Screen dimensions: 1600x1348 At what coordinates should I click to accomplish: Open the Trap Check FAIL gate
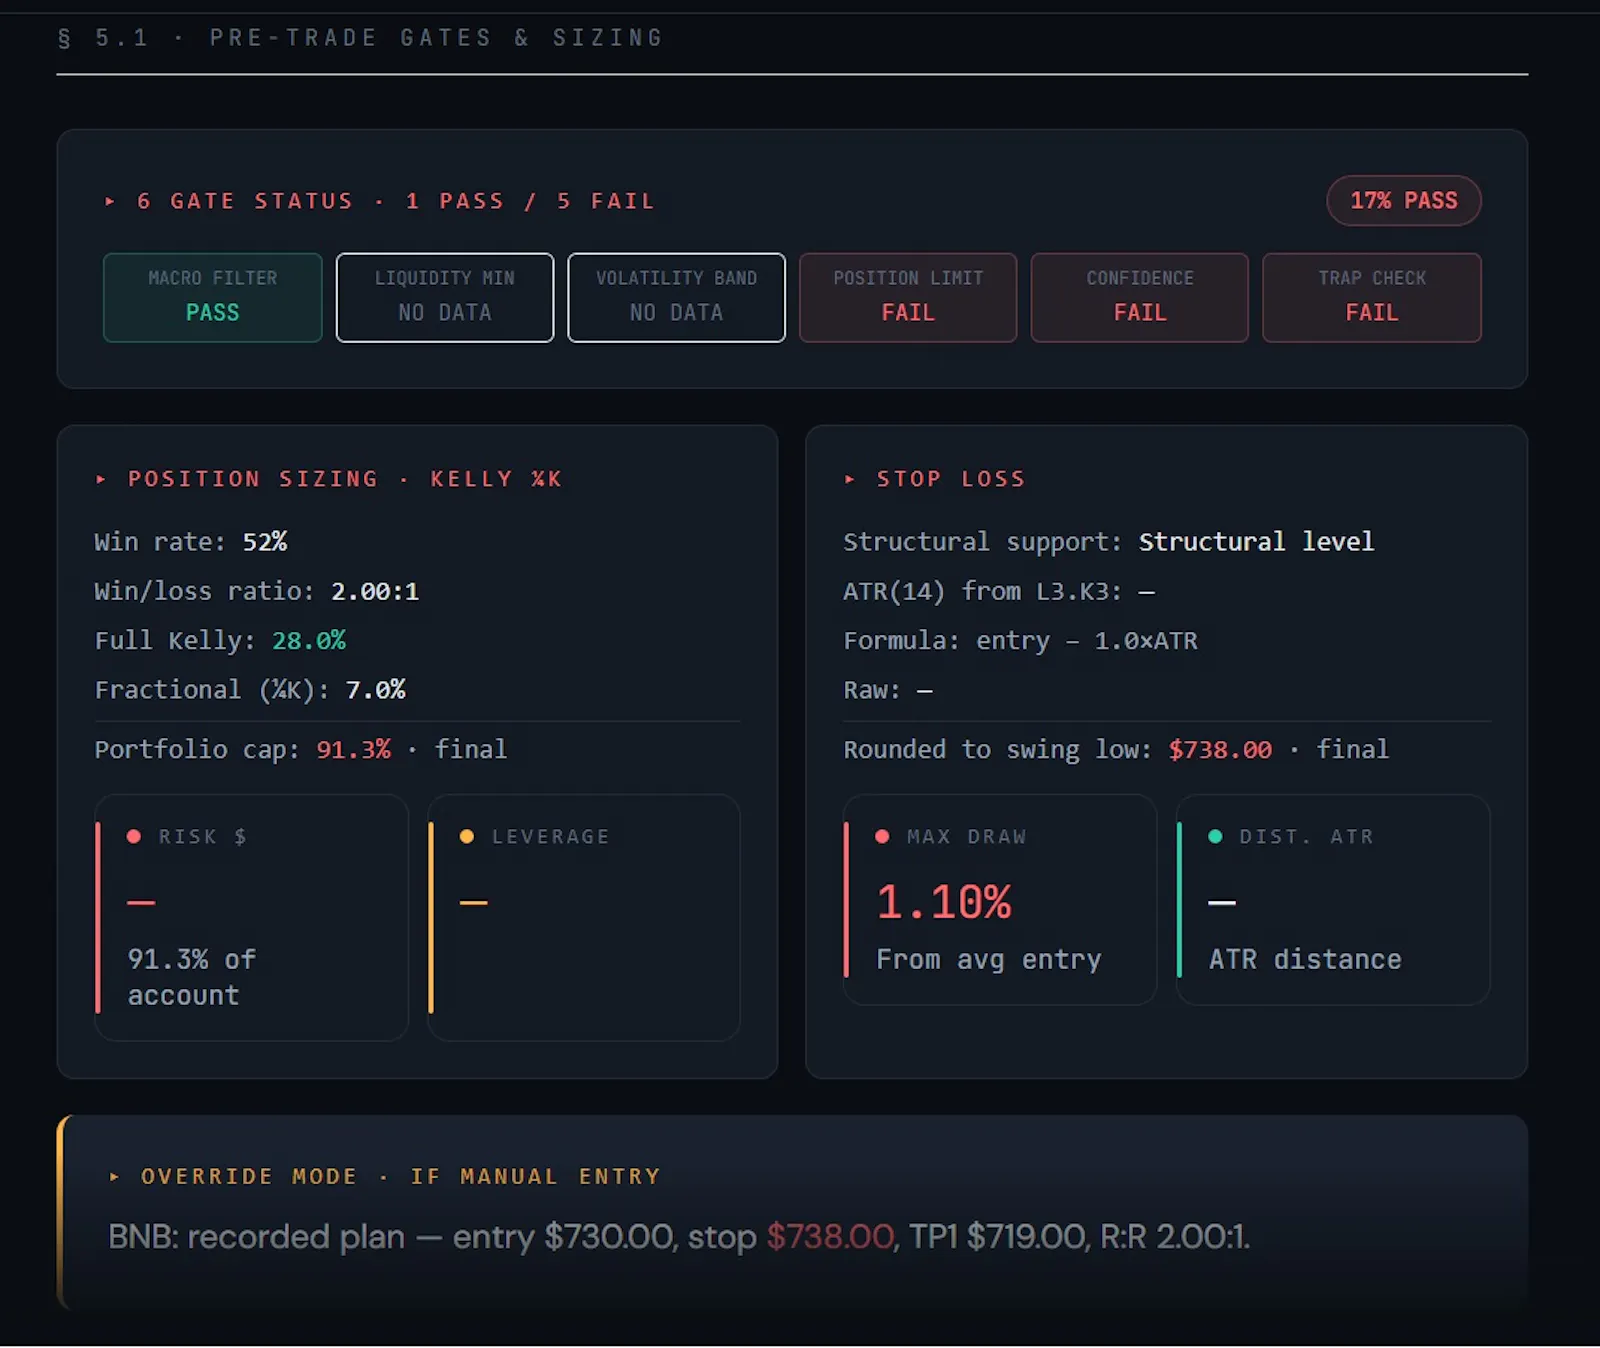[x=1372, y=297]
